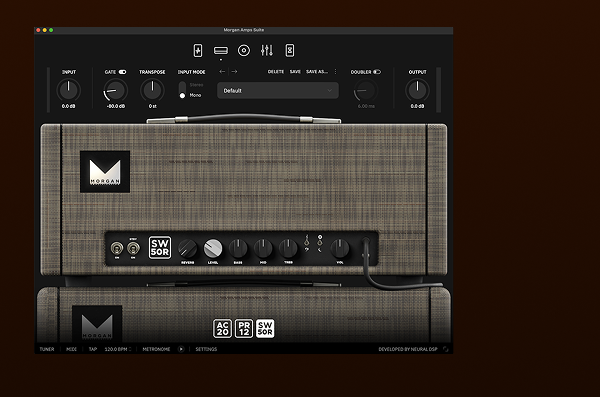Screen dimensions: 600x397
Task: Select the amp head section icon
Action: point(221,51)
